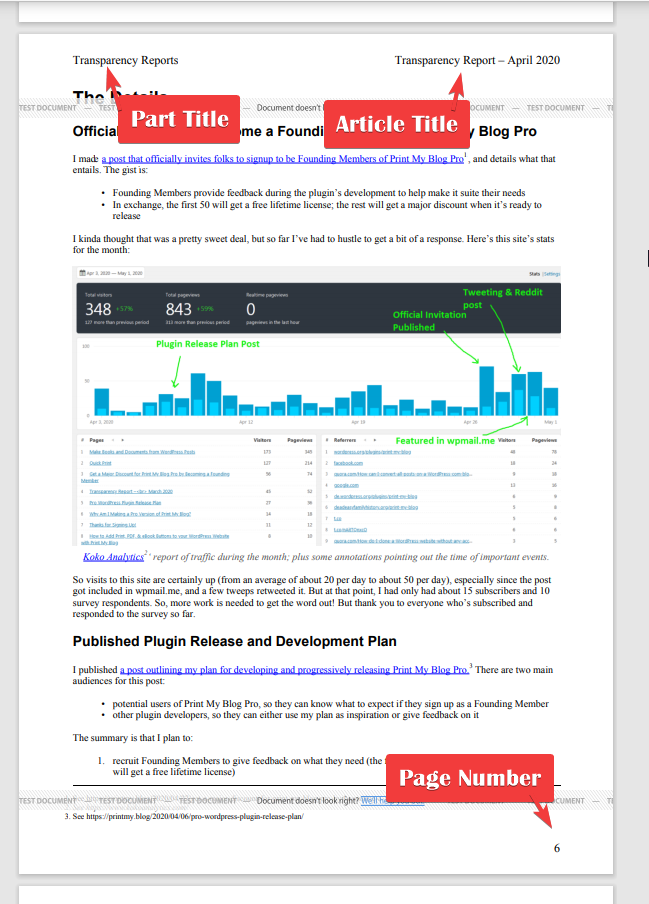Click the Total pageviews value 843

pyautogui.click(x=179, y=310)
